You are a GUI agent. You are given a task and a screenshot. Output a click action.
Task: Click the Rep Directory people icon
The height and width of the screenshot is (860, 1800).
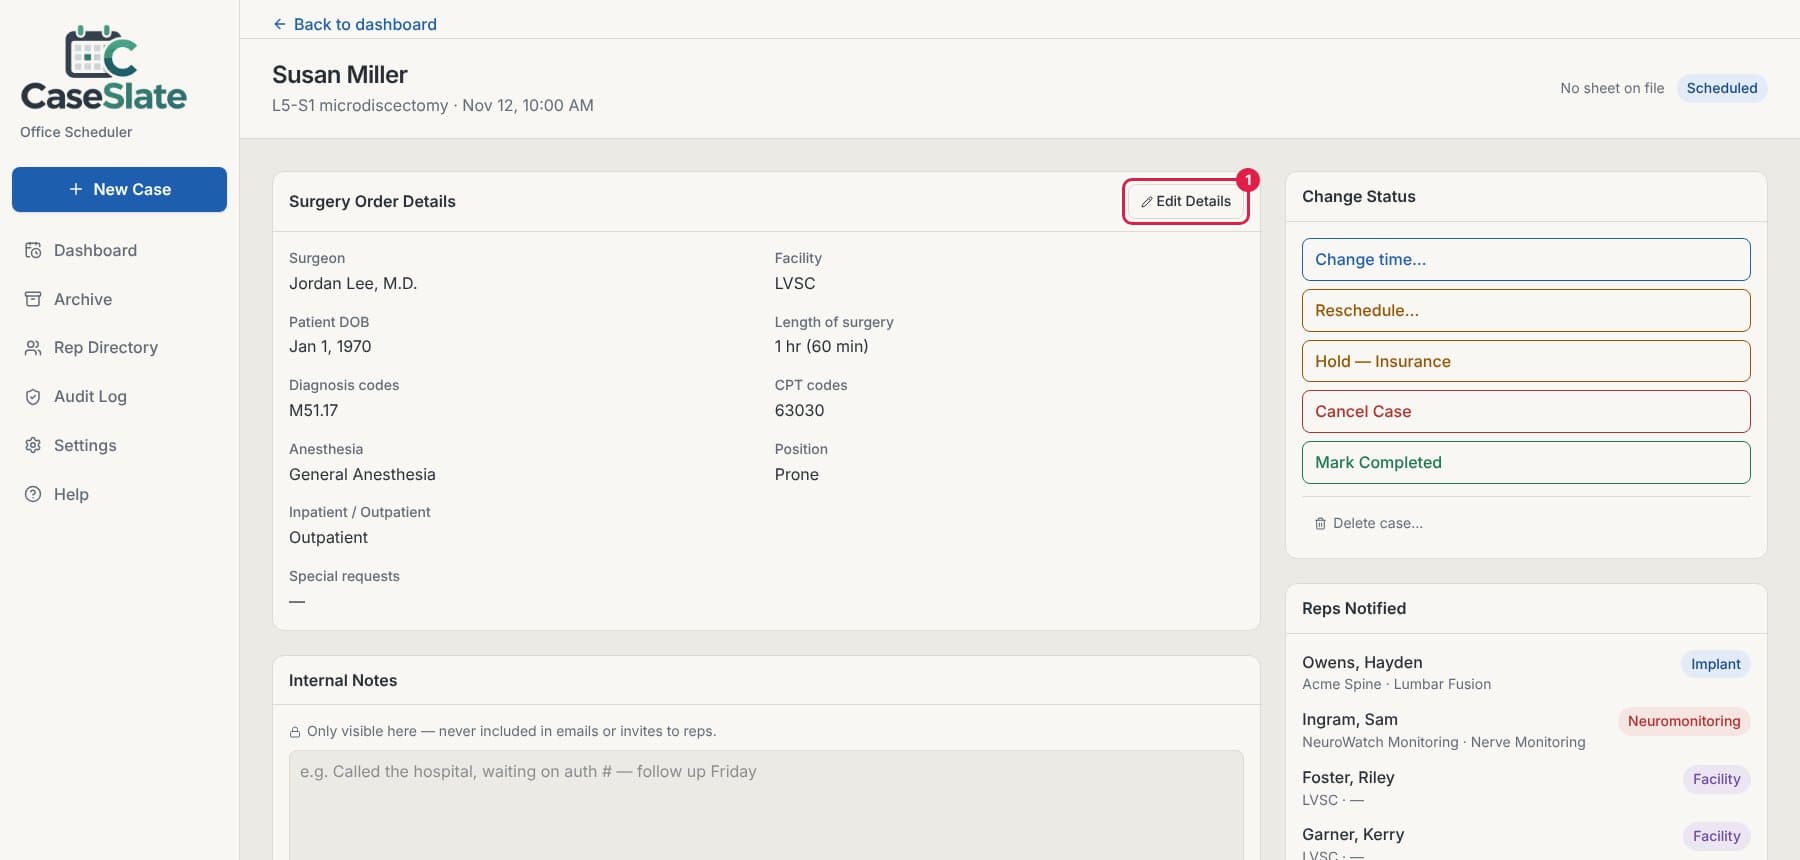coord(33,347)
